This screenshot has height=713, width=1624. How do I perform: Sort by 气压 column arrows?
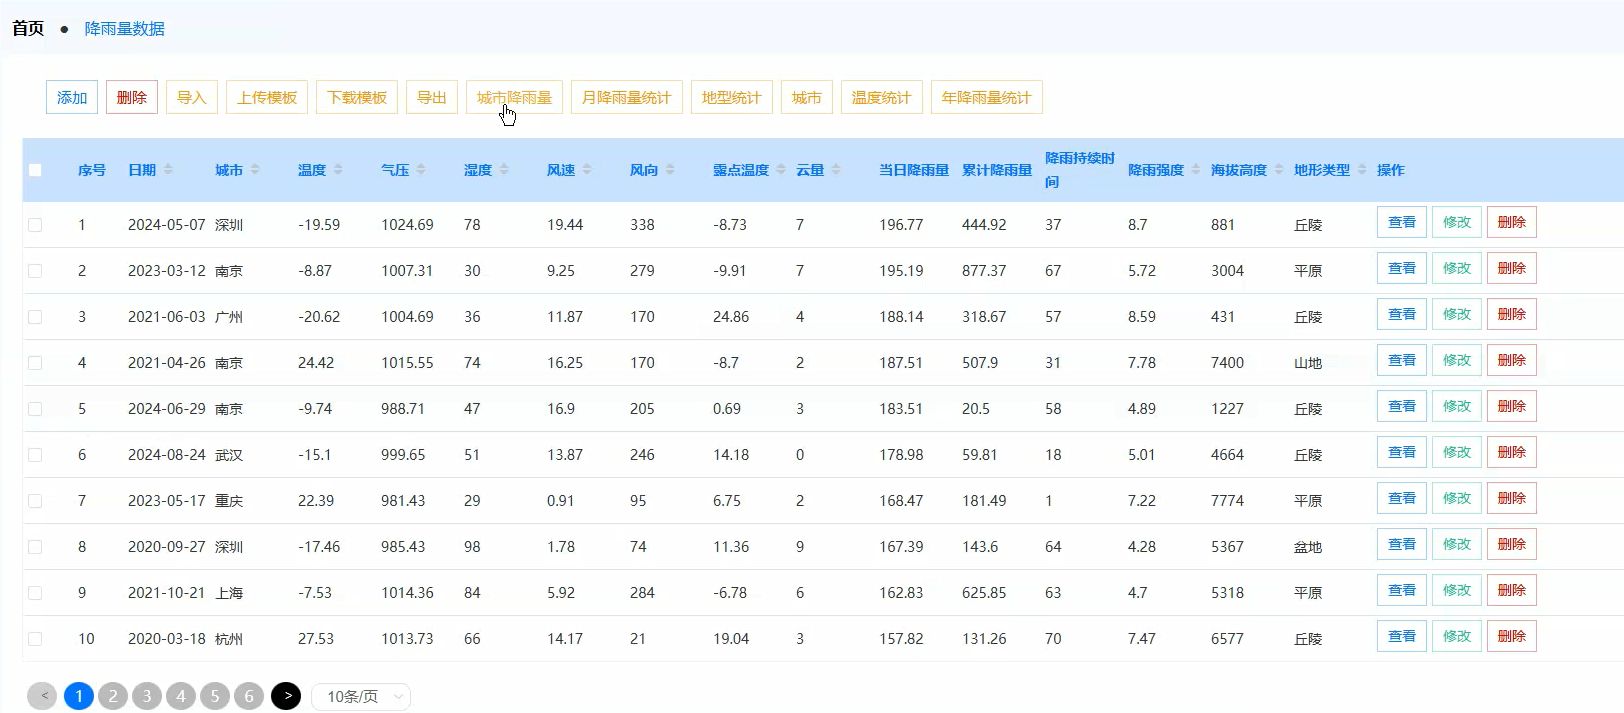(421, 170)
